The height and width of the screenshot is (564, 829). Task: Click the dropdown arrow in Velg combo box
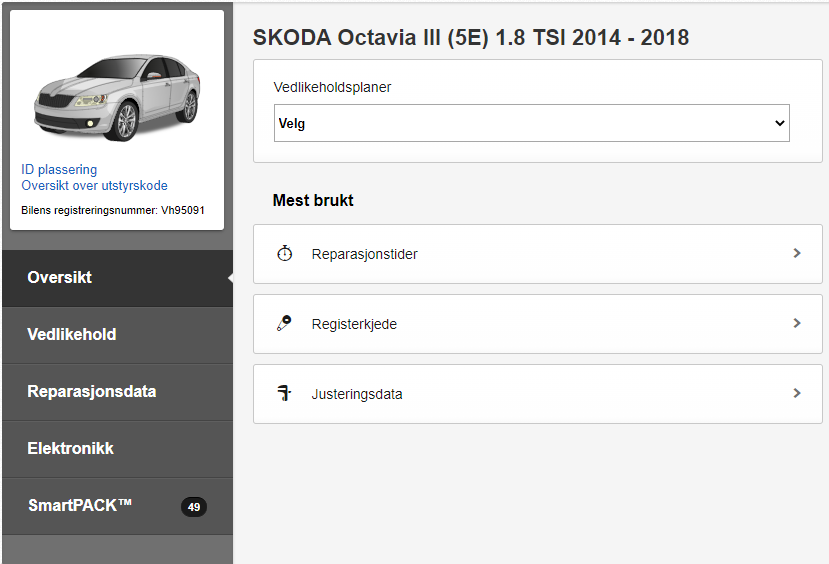click(779, 123)
